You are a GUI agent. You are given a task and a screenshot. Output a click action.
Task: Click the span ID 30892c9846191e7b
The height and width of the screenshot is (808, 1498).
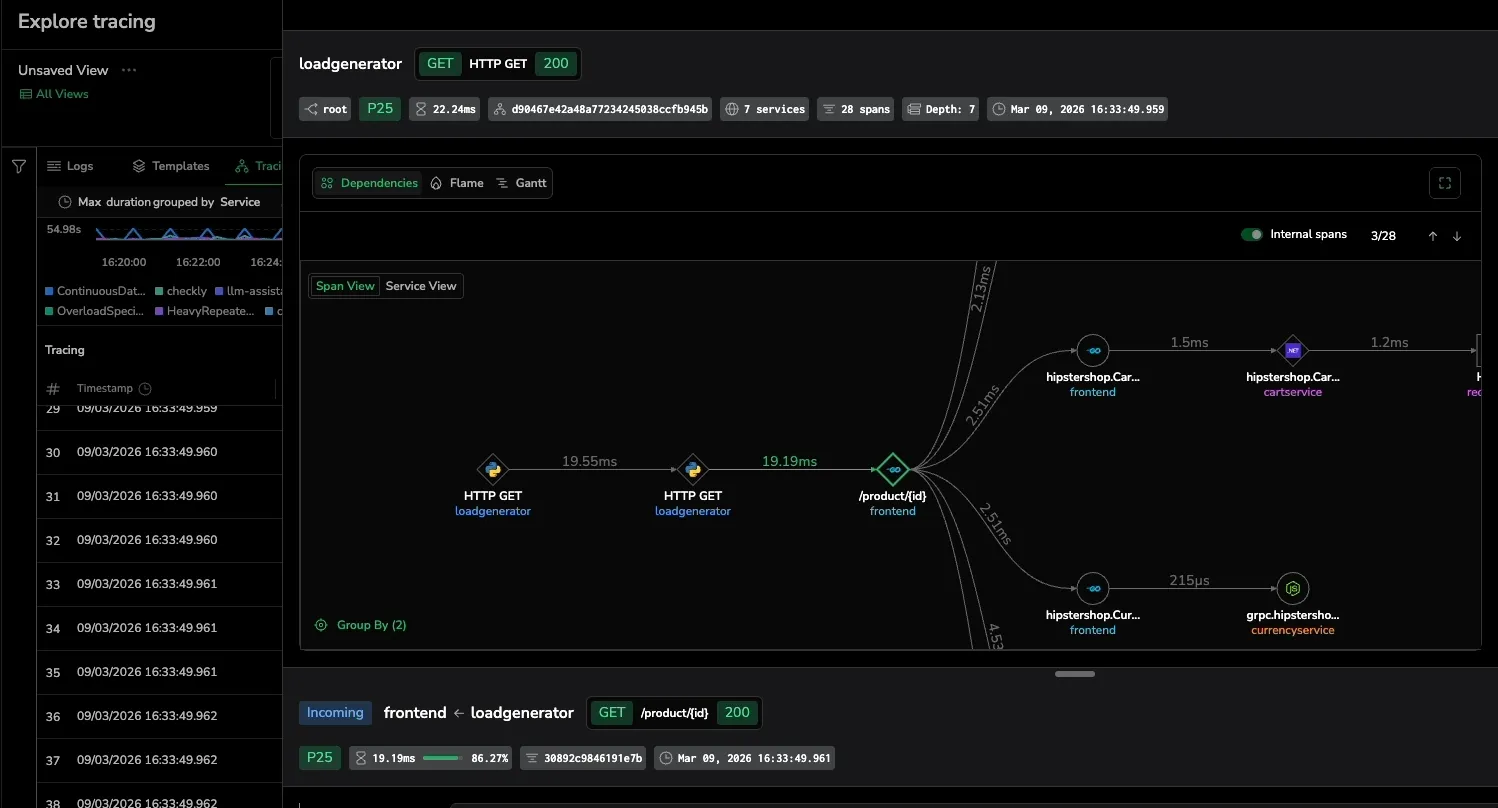583,758
